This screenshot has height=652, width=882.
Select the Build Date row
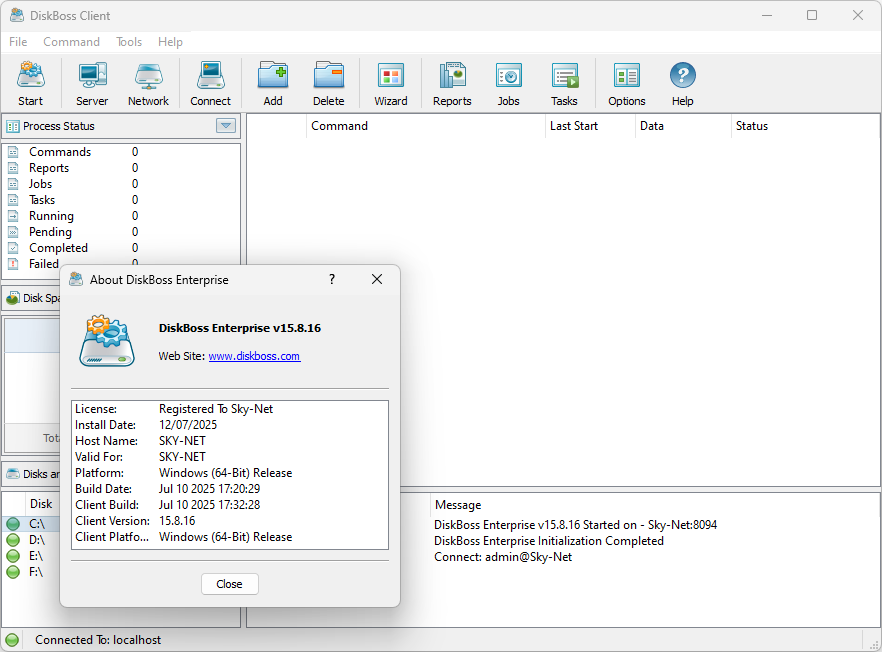tap(230, 489)
